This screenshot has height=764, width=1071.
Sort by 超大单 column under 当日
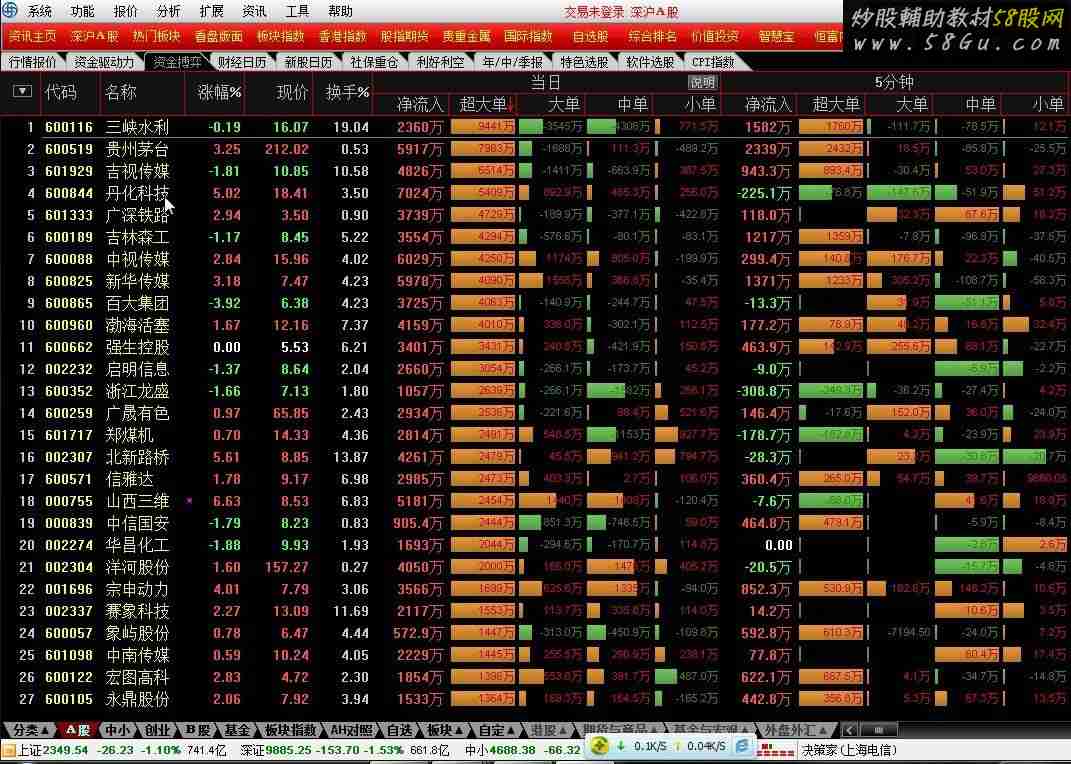coord(484,104)
